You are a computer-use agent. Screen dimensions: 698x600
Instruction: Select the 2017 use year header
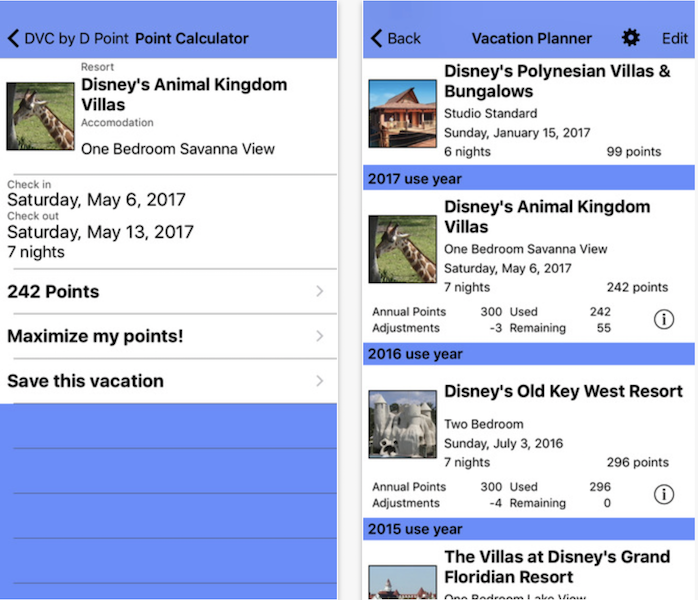click(x=529, y=179)
